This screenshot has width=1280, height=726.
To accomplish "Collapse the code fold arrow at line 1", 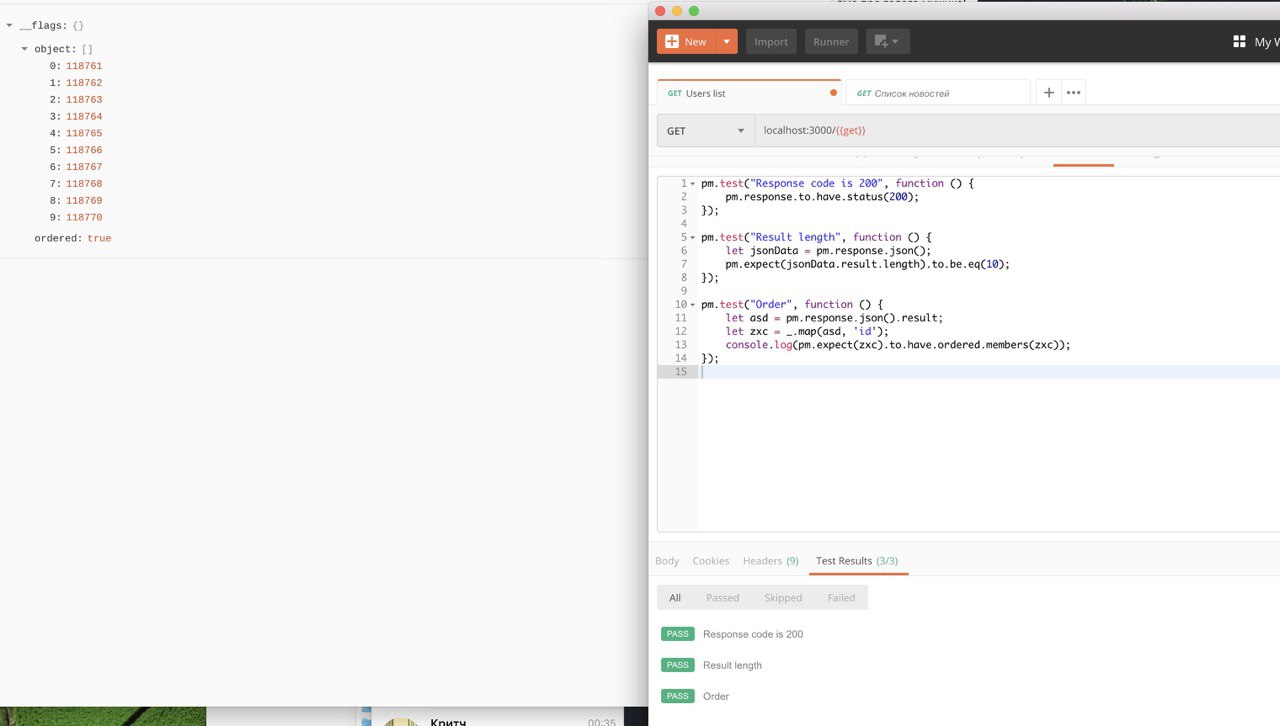I will click(x=692, y=184).
